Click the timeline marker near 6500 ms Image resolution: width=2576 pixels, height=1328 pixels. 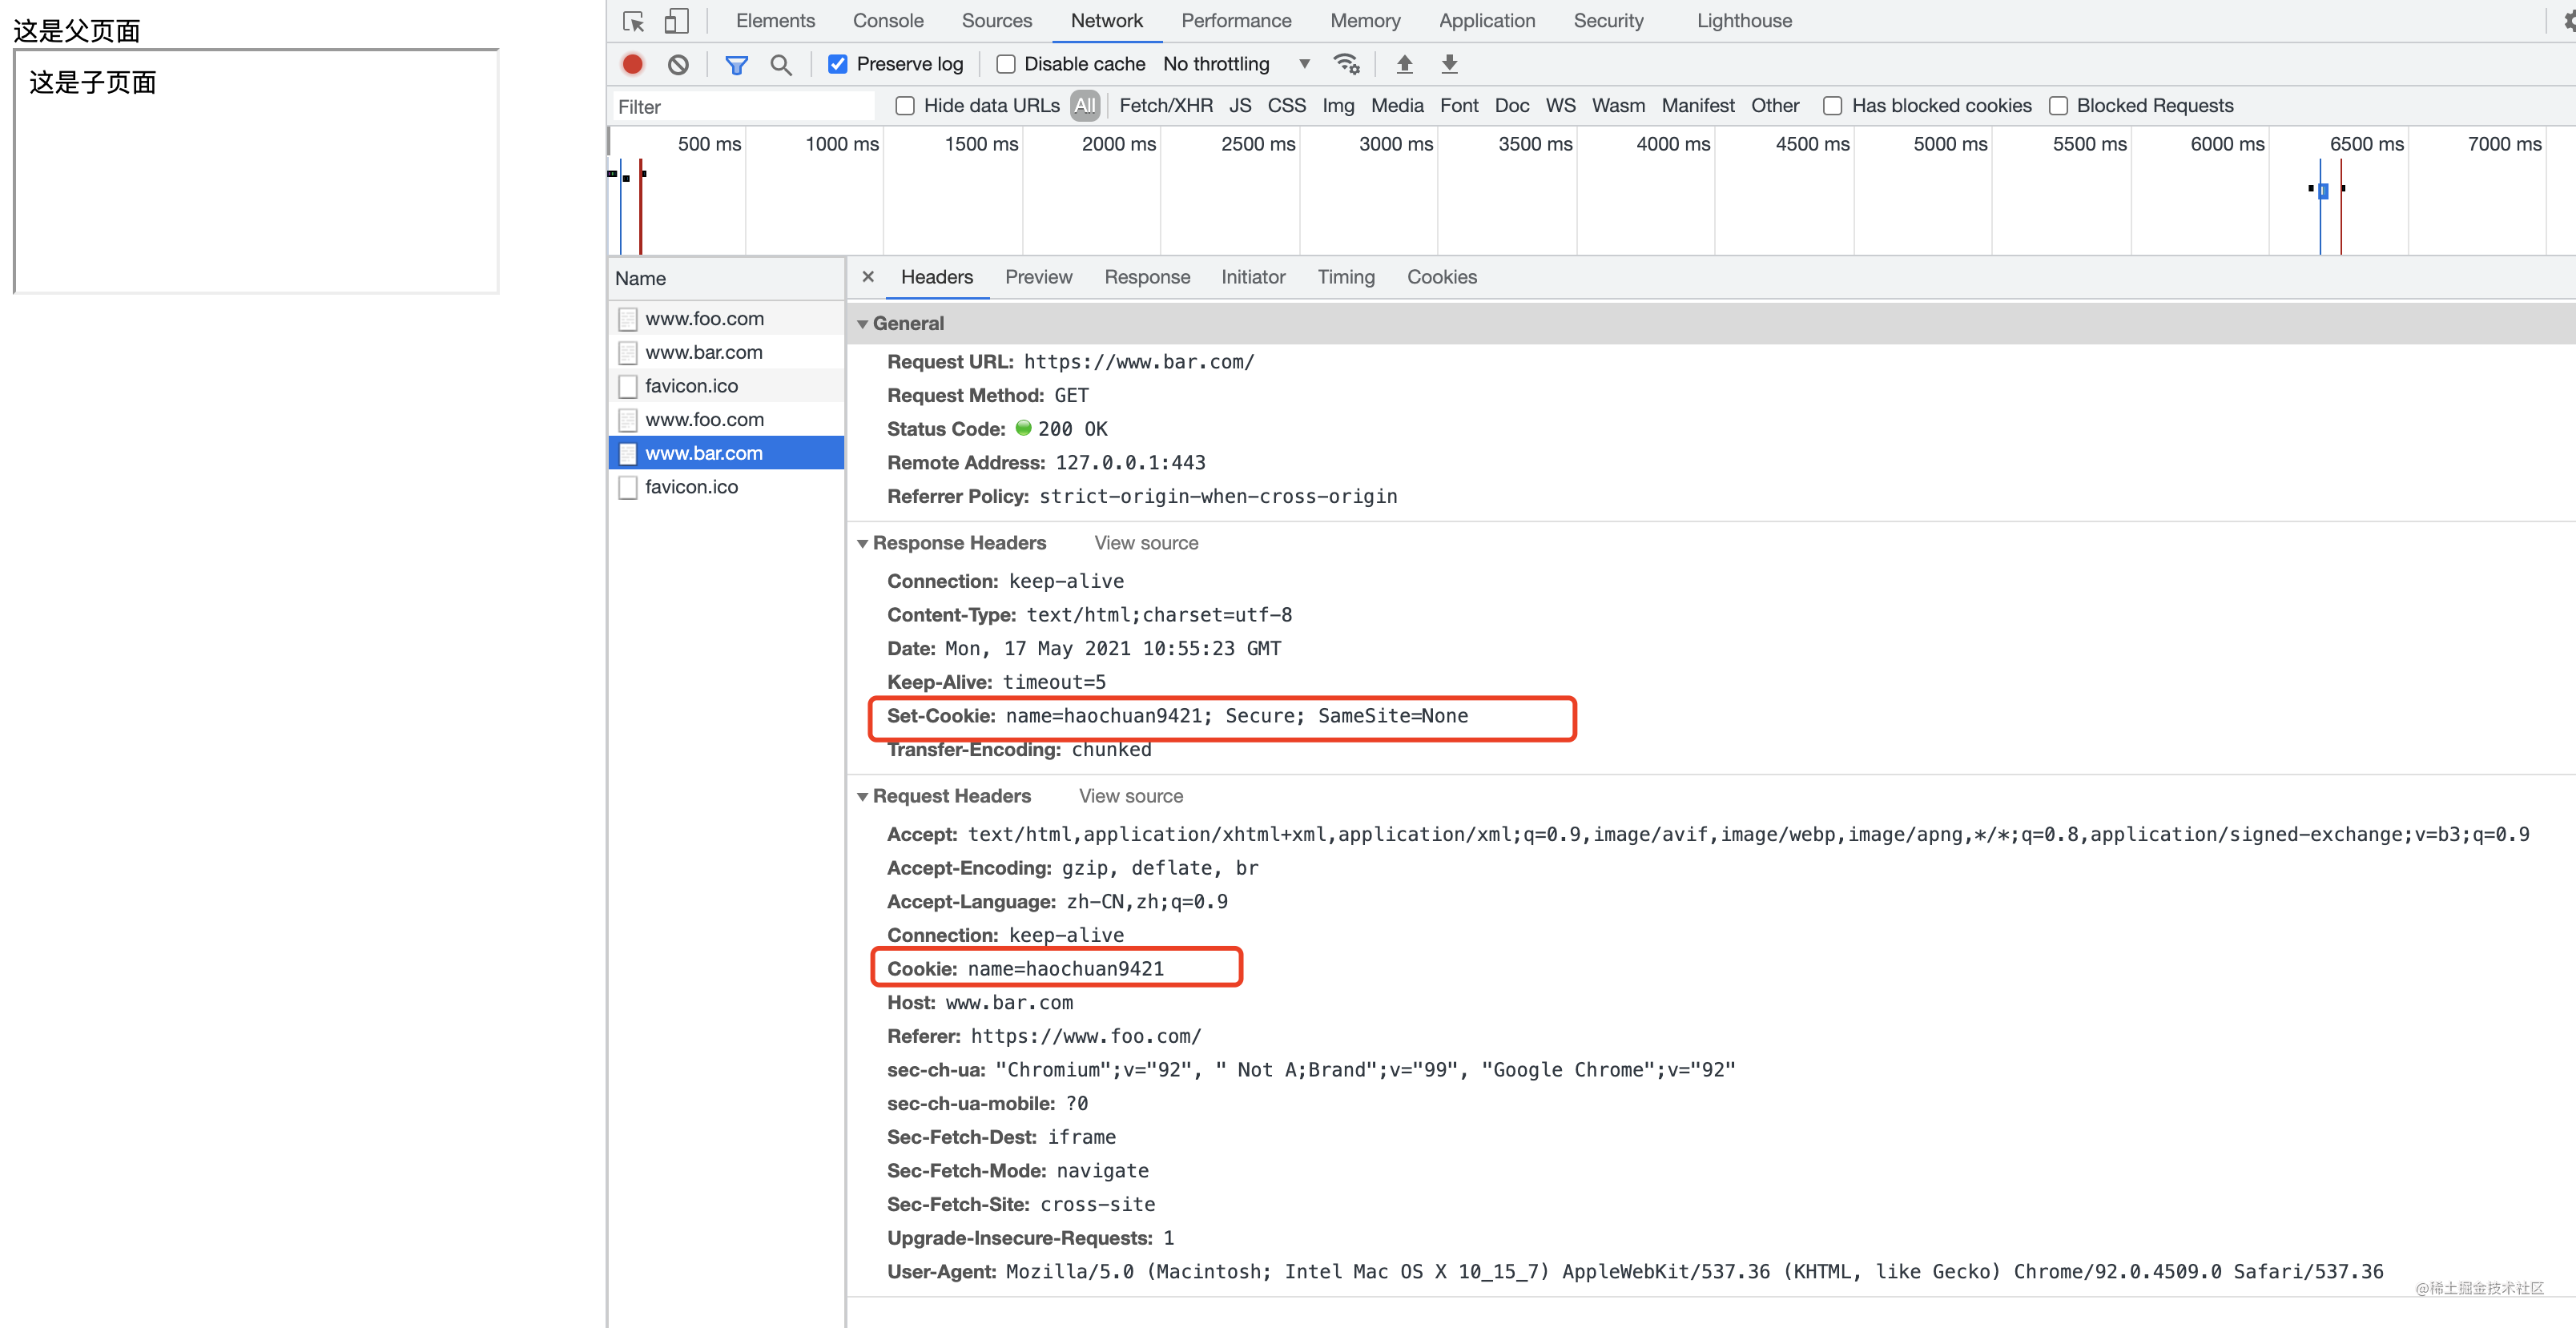click(2323, 190)
